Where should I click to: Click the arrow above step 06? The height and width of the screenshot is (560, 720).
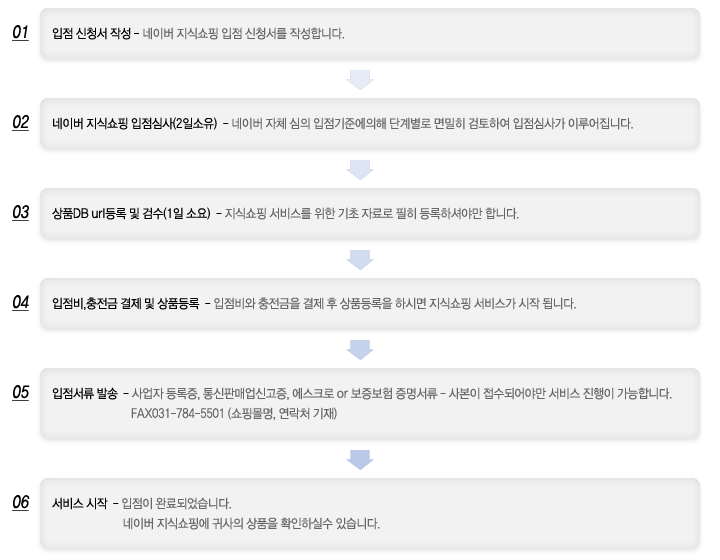360,459
